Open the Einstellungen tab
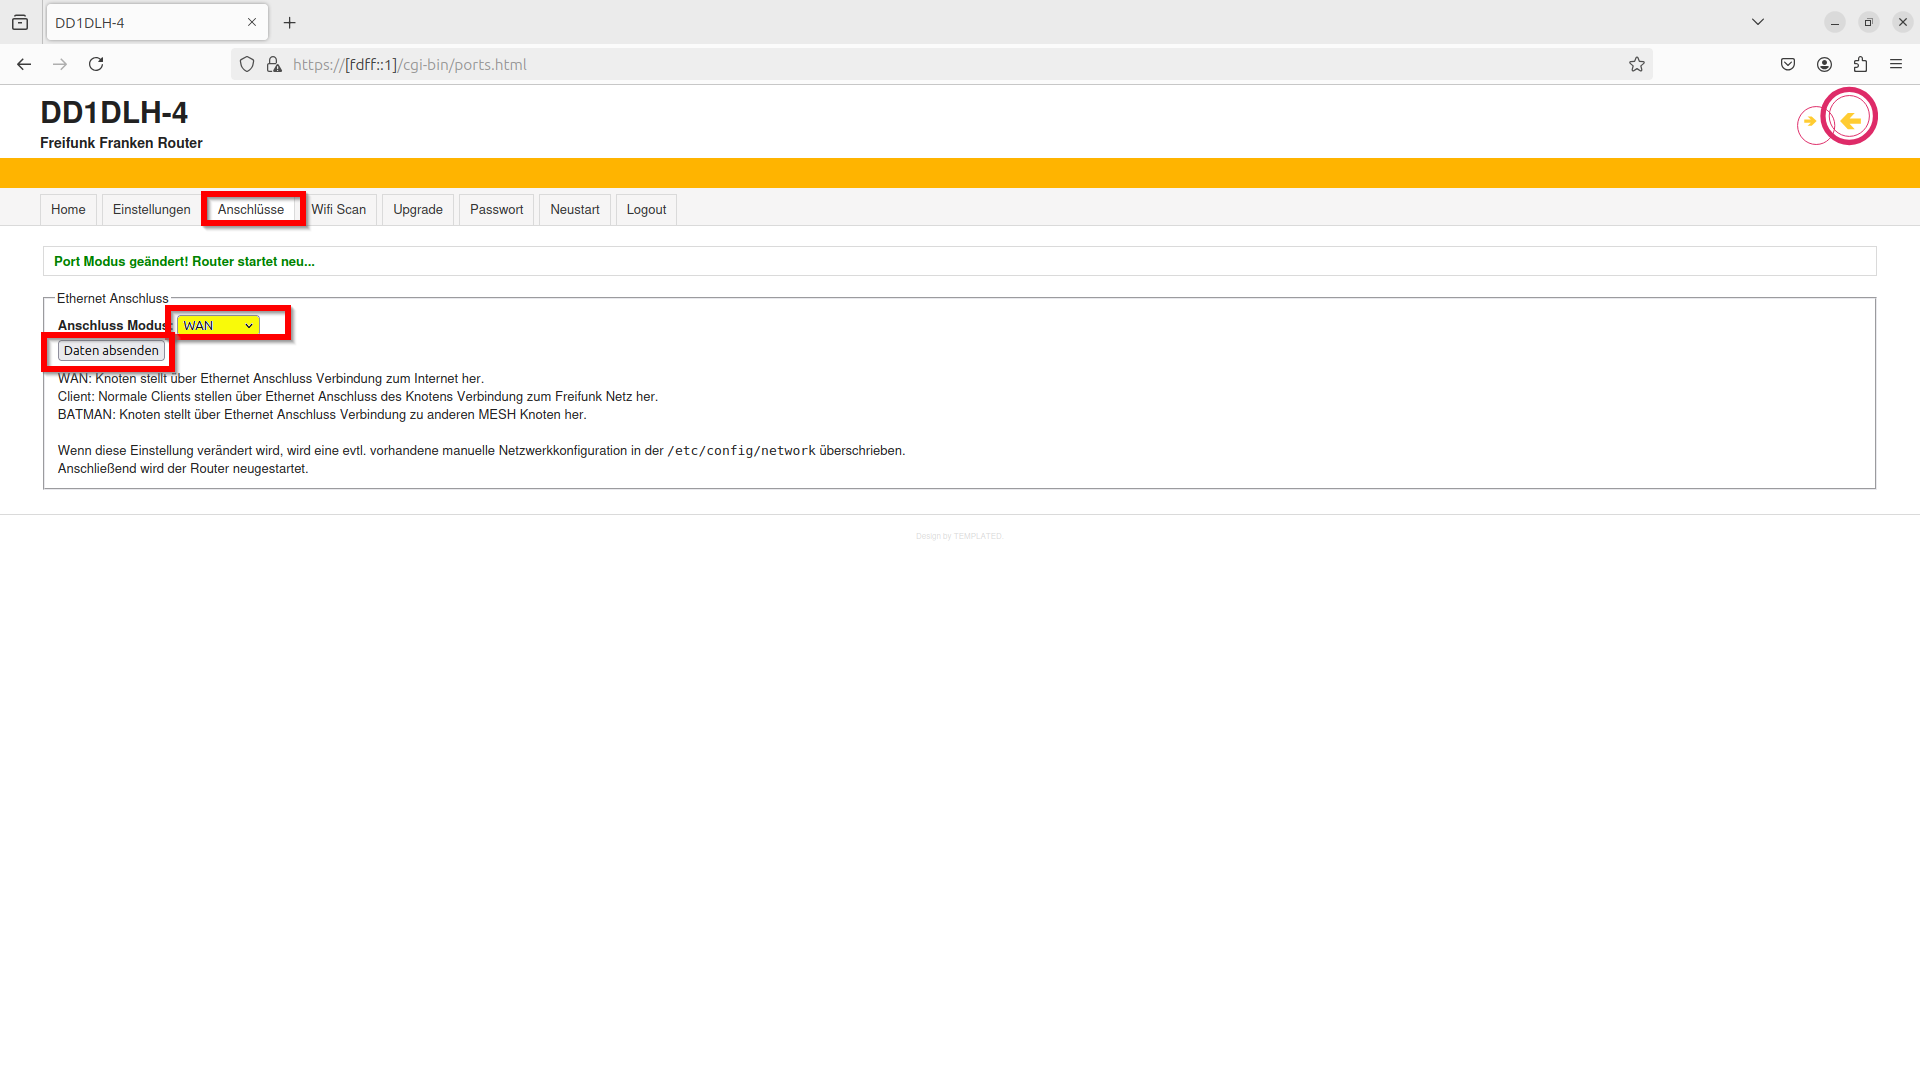This screenshot has width=1920, height=1080. tap(151, 209)
